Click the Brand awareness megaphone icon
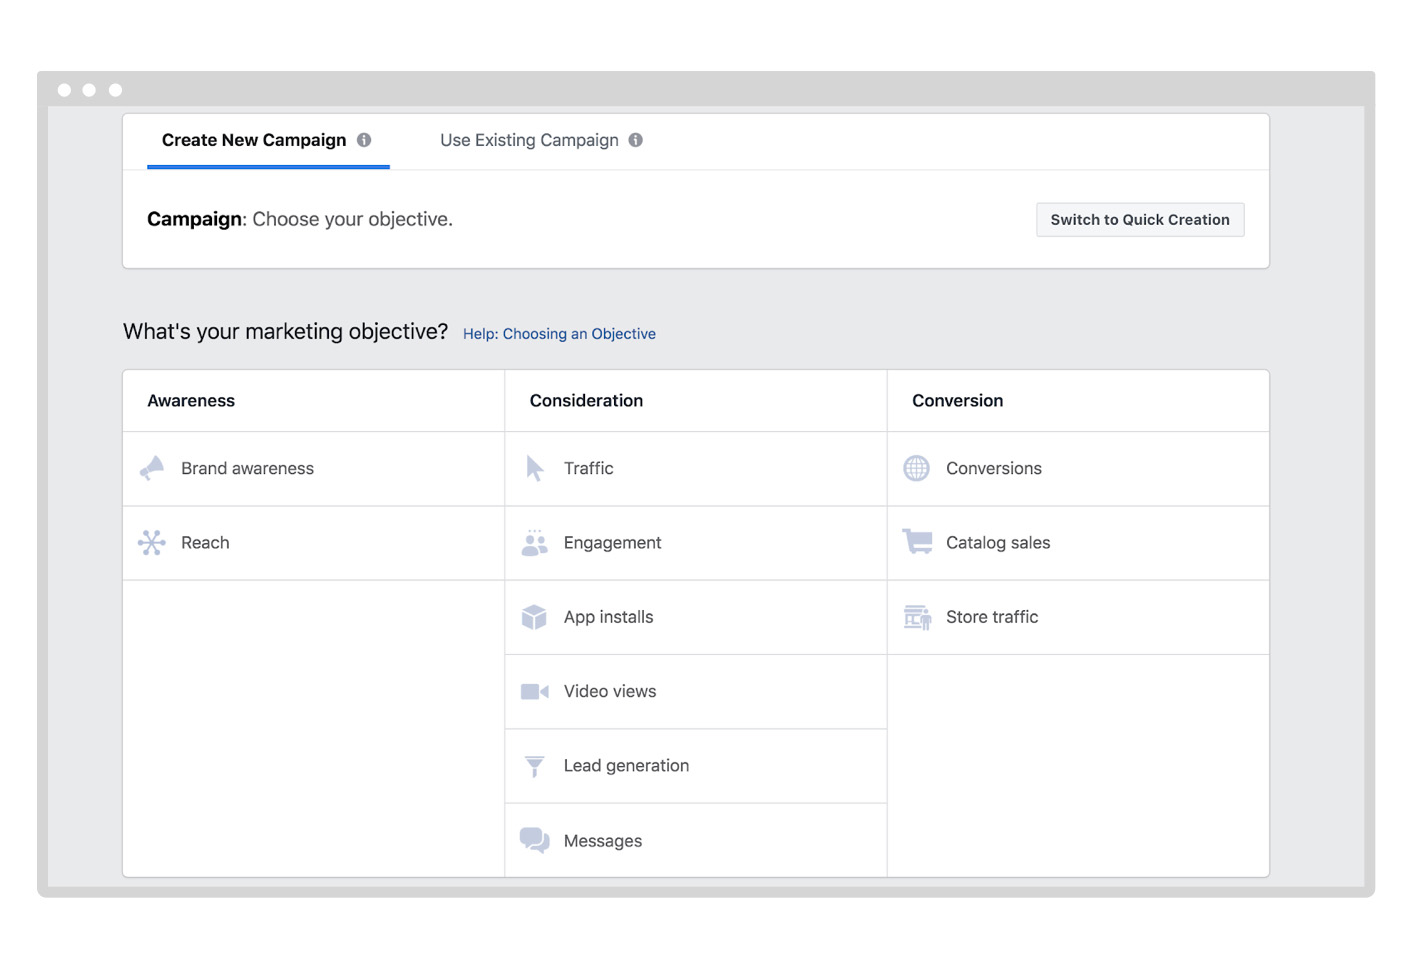The image size is (1413, 973). click(x=152, y=468)
